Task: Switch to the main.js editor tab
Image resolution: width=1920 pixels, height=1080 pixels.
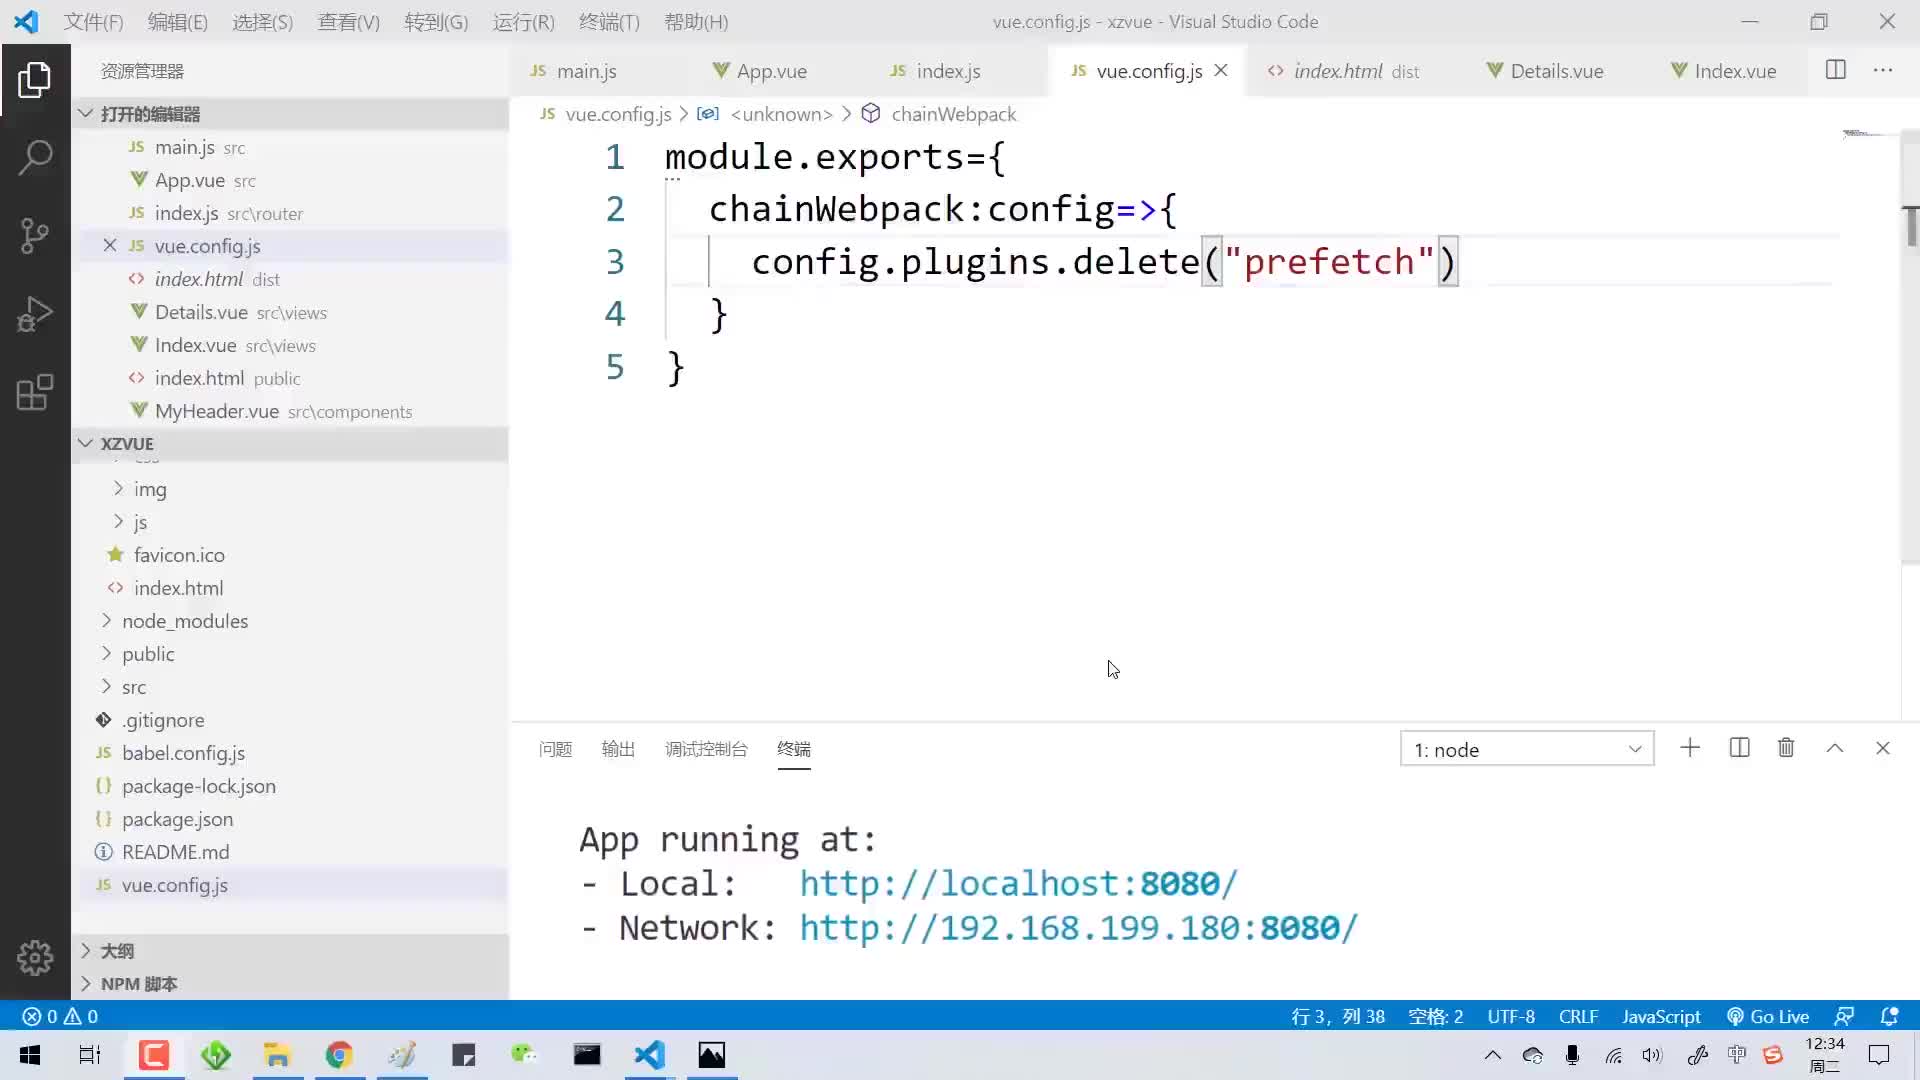Action: (x=586, y=71)
